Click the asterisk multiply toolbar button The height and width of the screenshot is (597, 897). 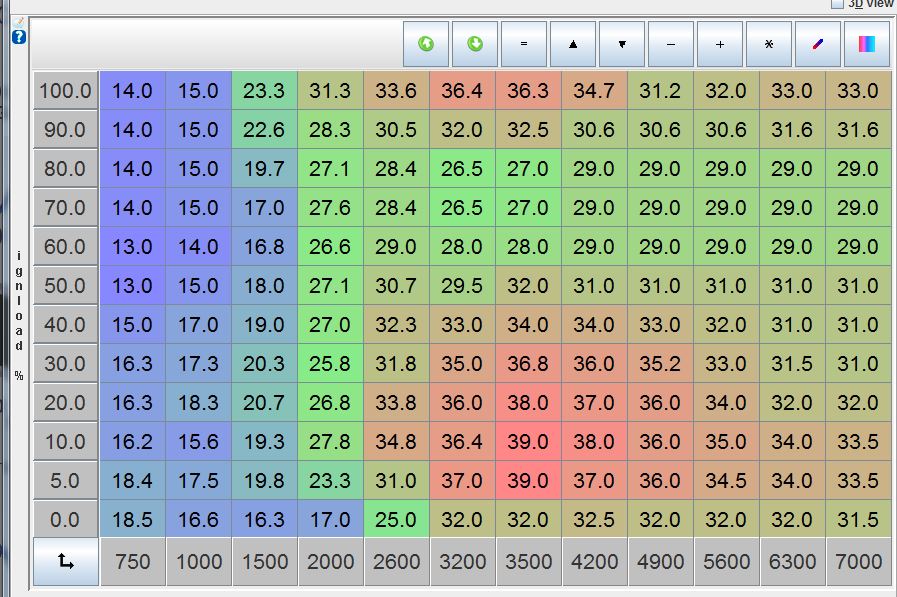click(769, 44)
